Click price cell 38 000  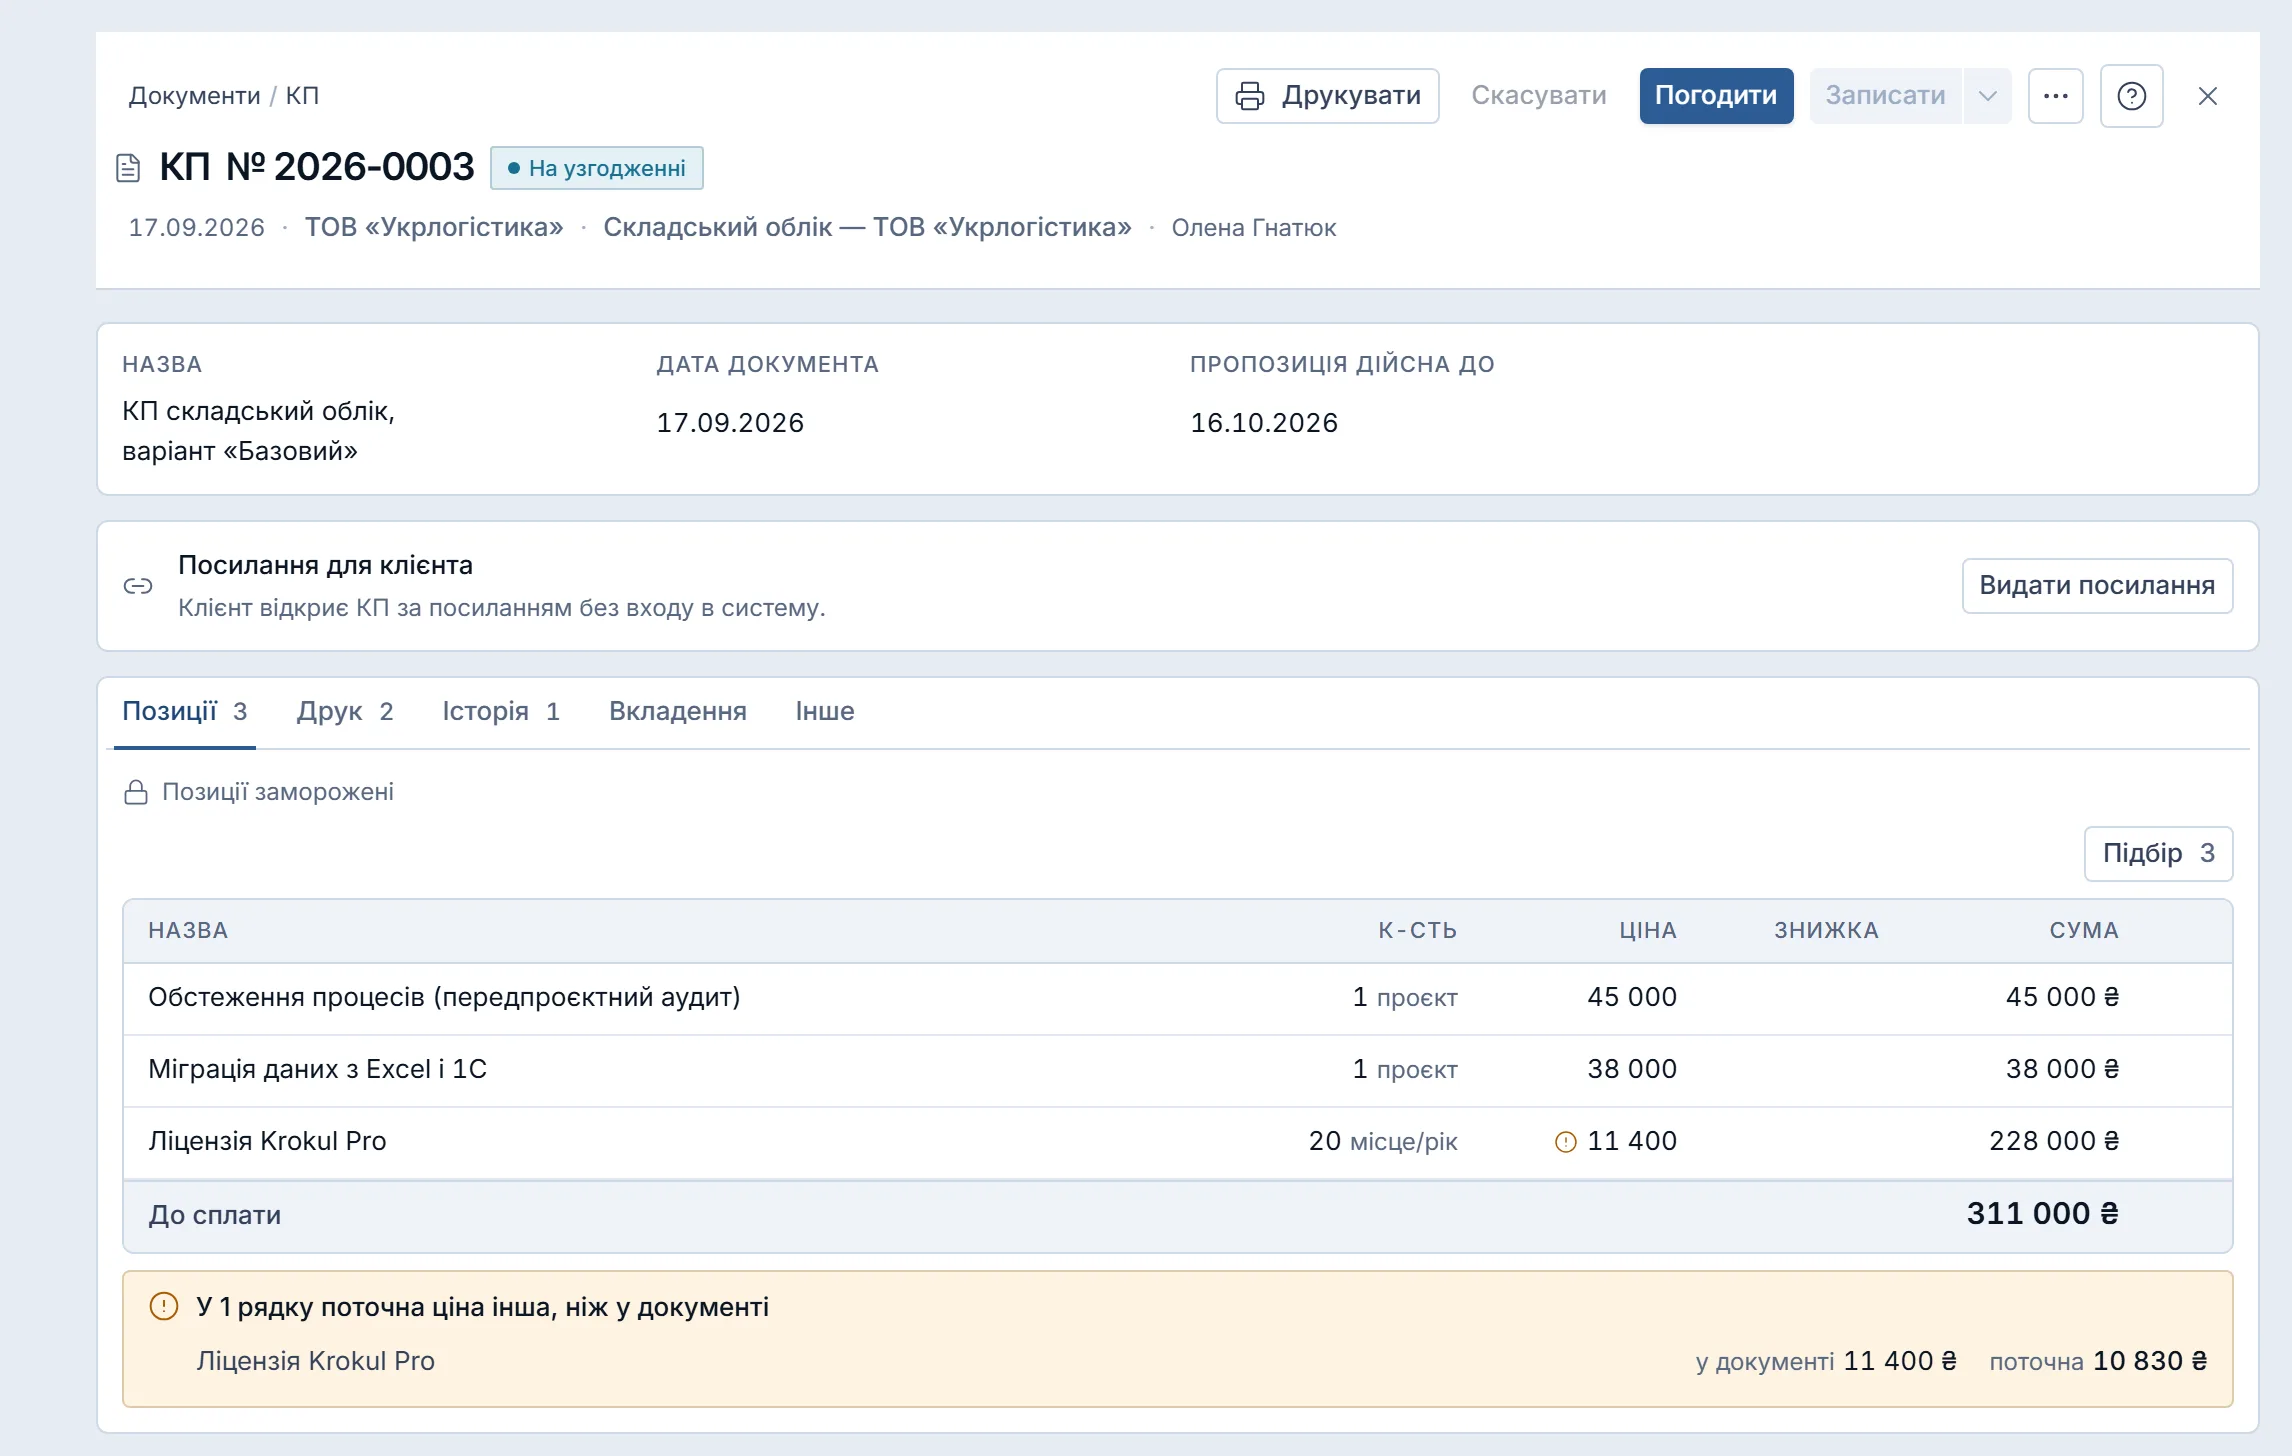point(1632,1070)
